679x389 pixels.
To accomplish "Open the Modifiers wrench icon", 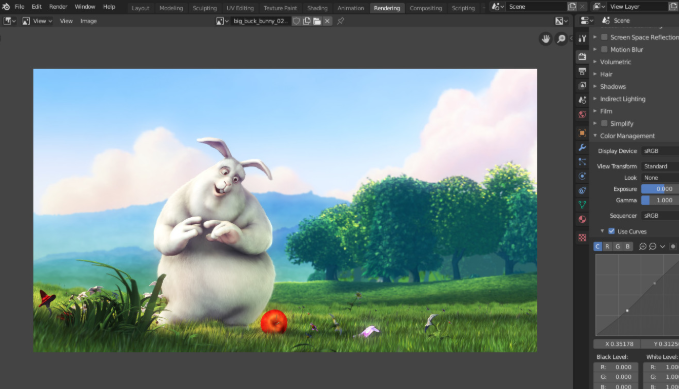I will (582, 147).
